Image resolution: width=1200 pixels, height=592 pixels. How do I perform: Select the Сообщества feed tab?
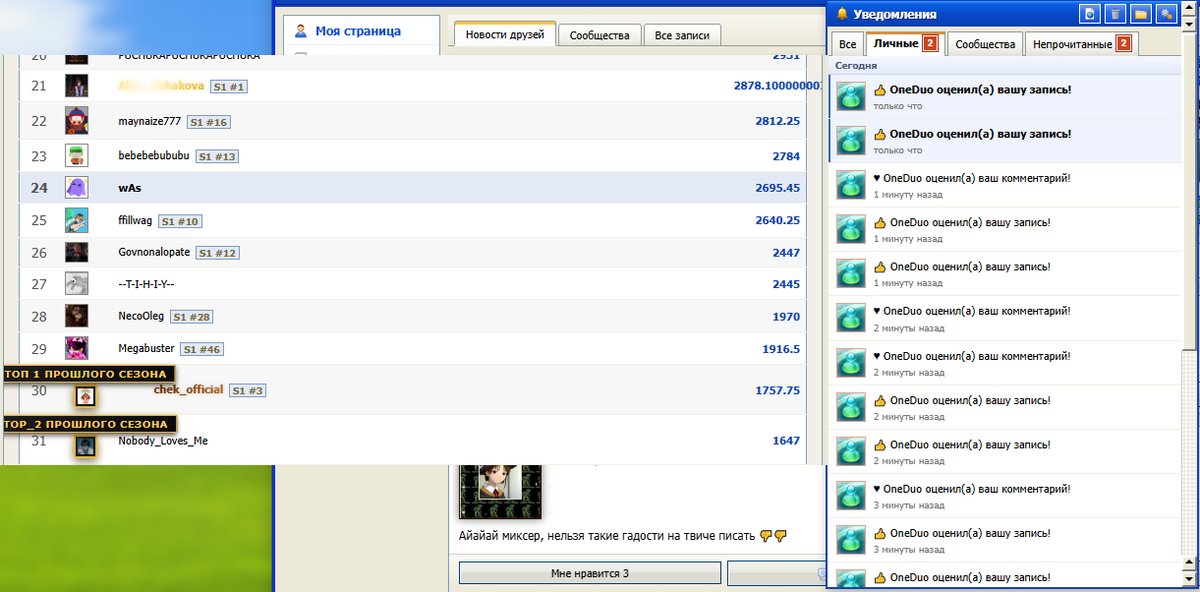599,35
